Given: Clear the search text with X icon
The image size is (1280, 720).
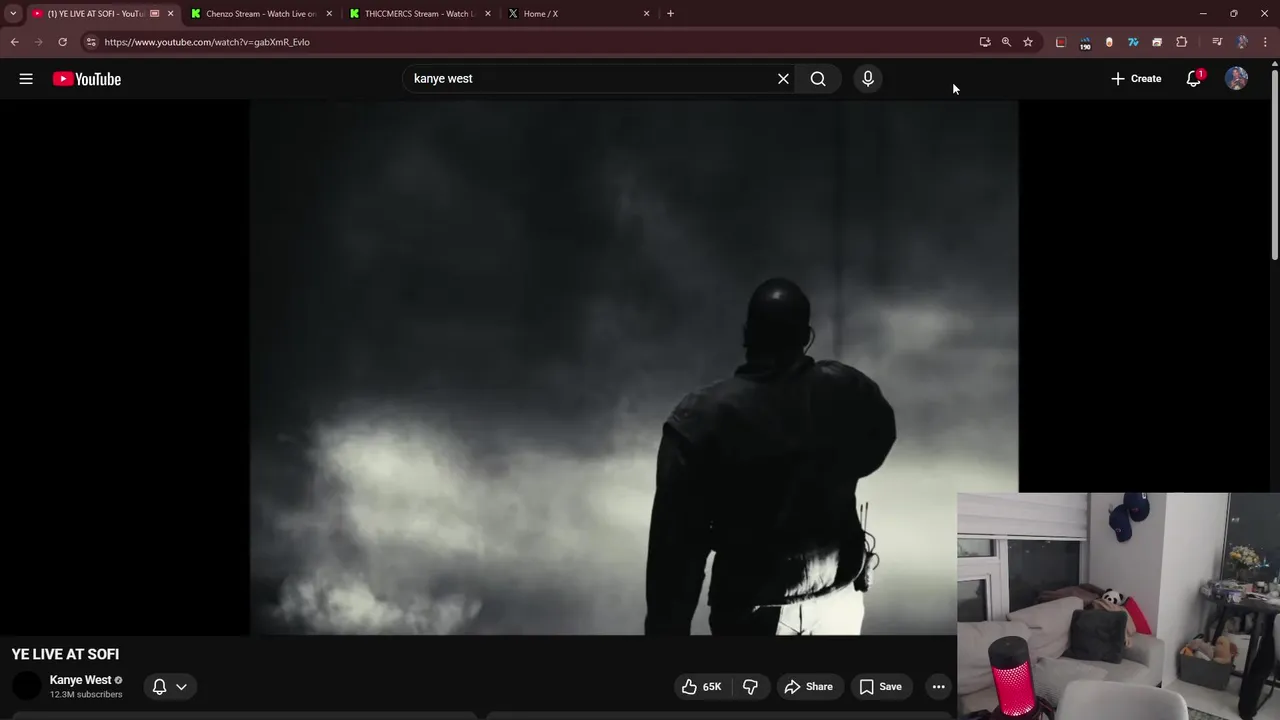Looking at the screenshot, I should (x=783, y=79).
